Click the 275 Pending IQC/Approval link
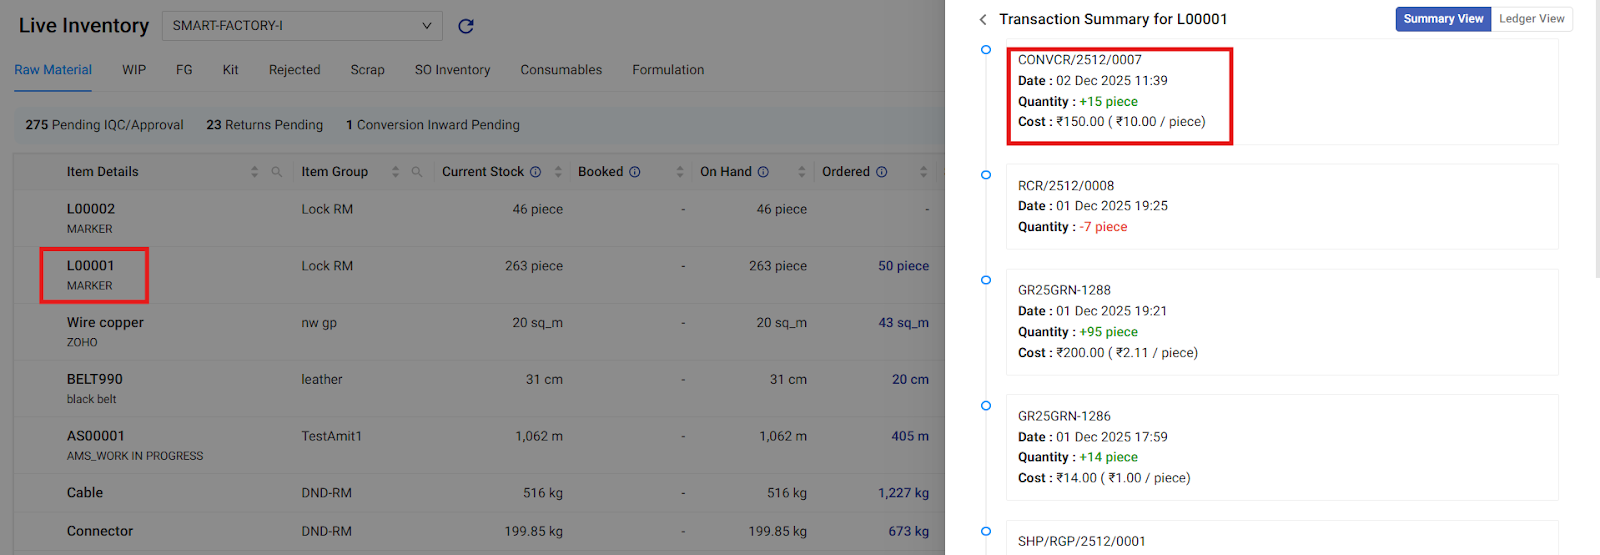1600x555 pixels. [104, 125]
